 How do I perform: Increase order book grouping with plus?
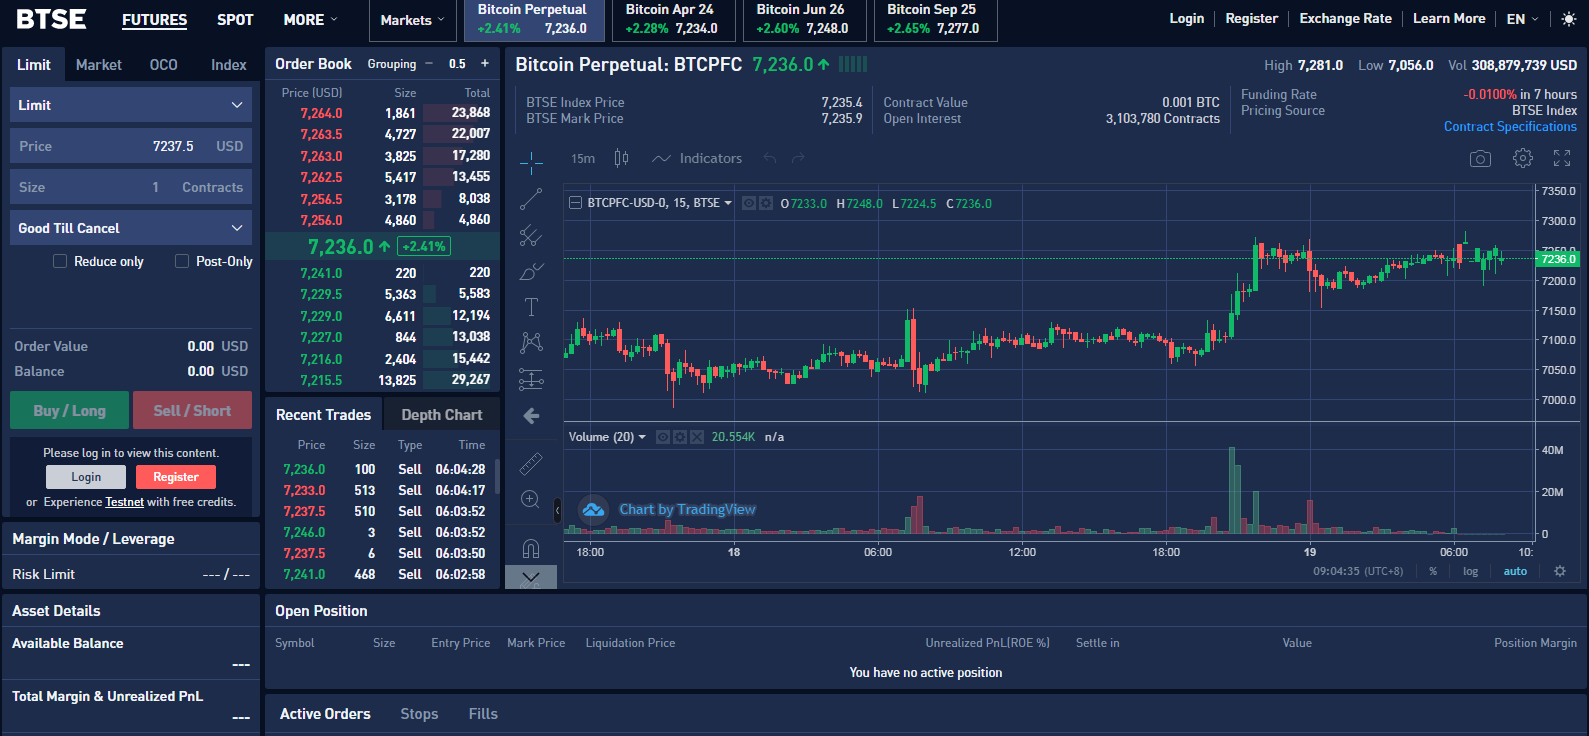coord(485,63)
